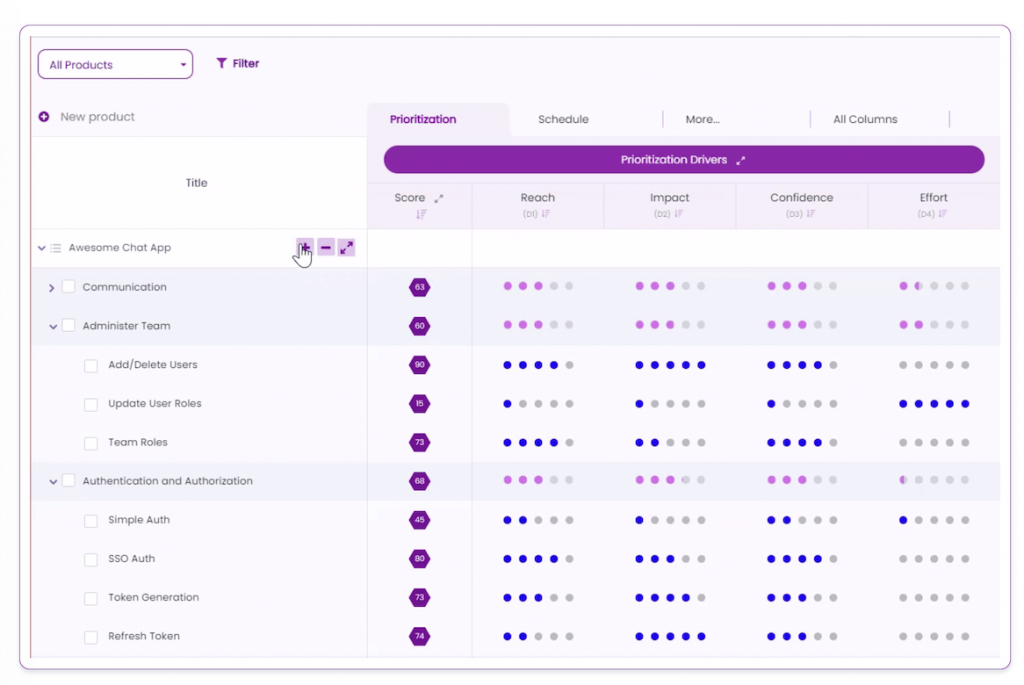Screen dimensions: 1024x685
Task: Click the Prioritization Drivers banner
Action: pyautogui.click(x=683, y=159)
